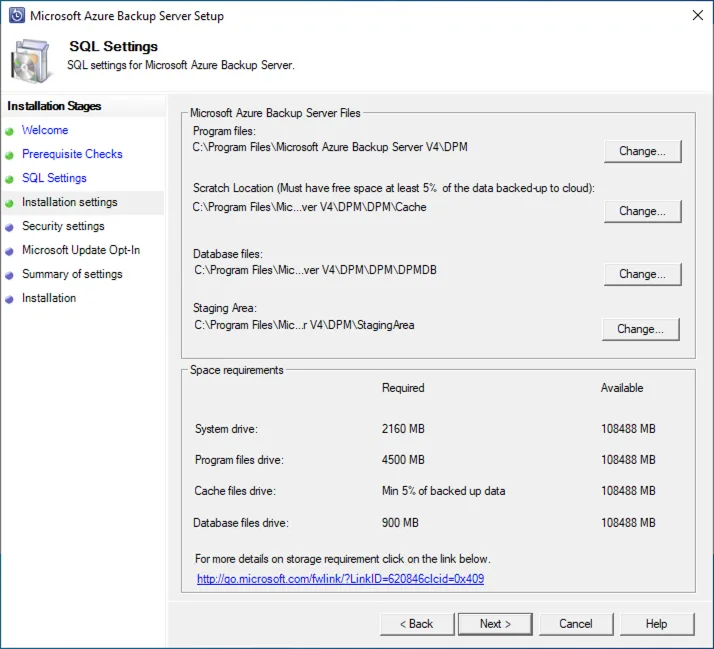Image resolution: width=714 pixels, height=649 pixels.
Task: Click the Azure Backup Server title bar icon
Action: 16,16
